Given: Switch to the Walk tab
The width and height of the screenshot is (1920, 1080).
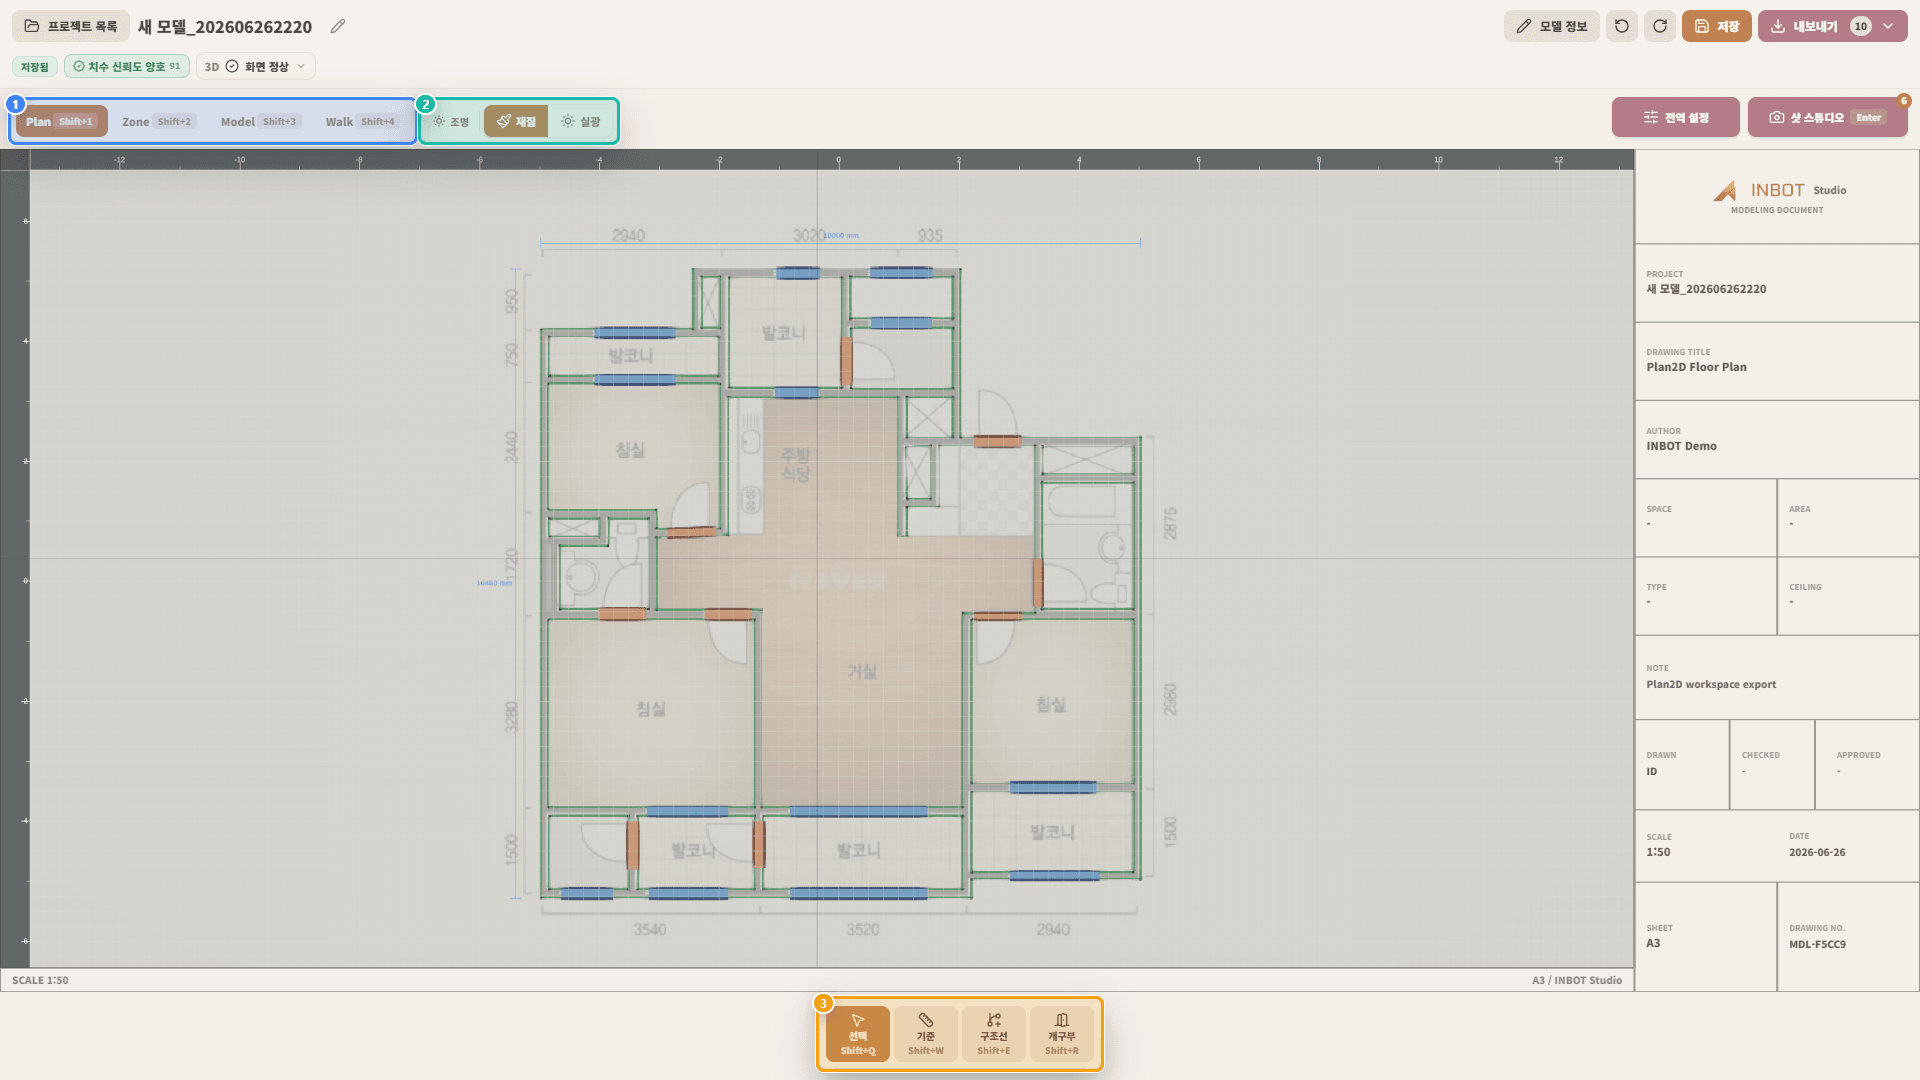Looking at the screenshot, I should 361,121.
